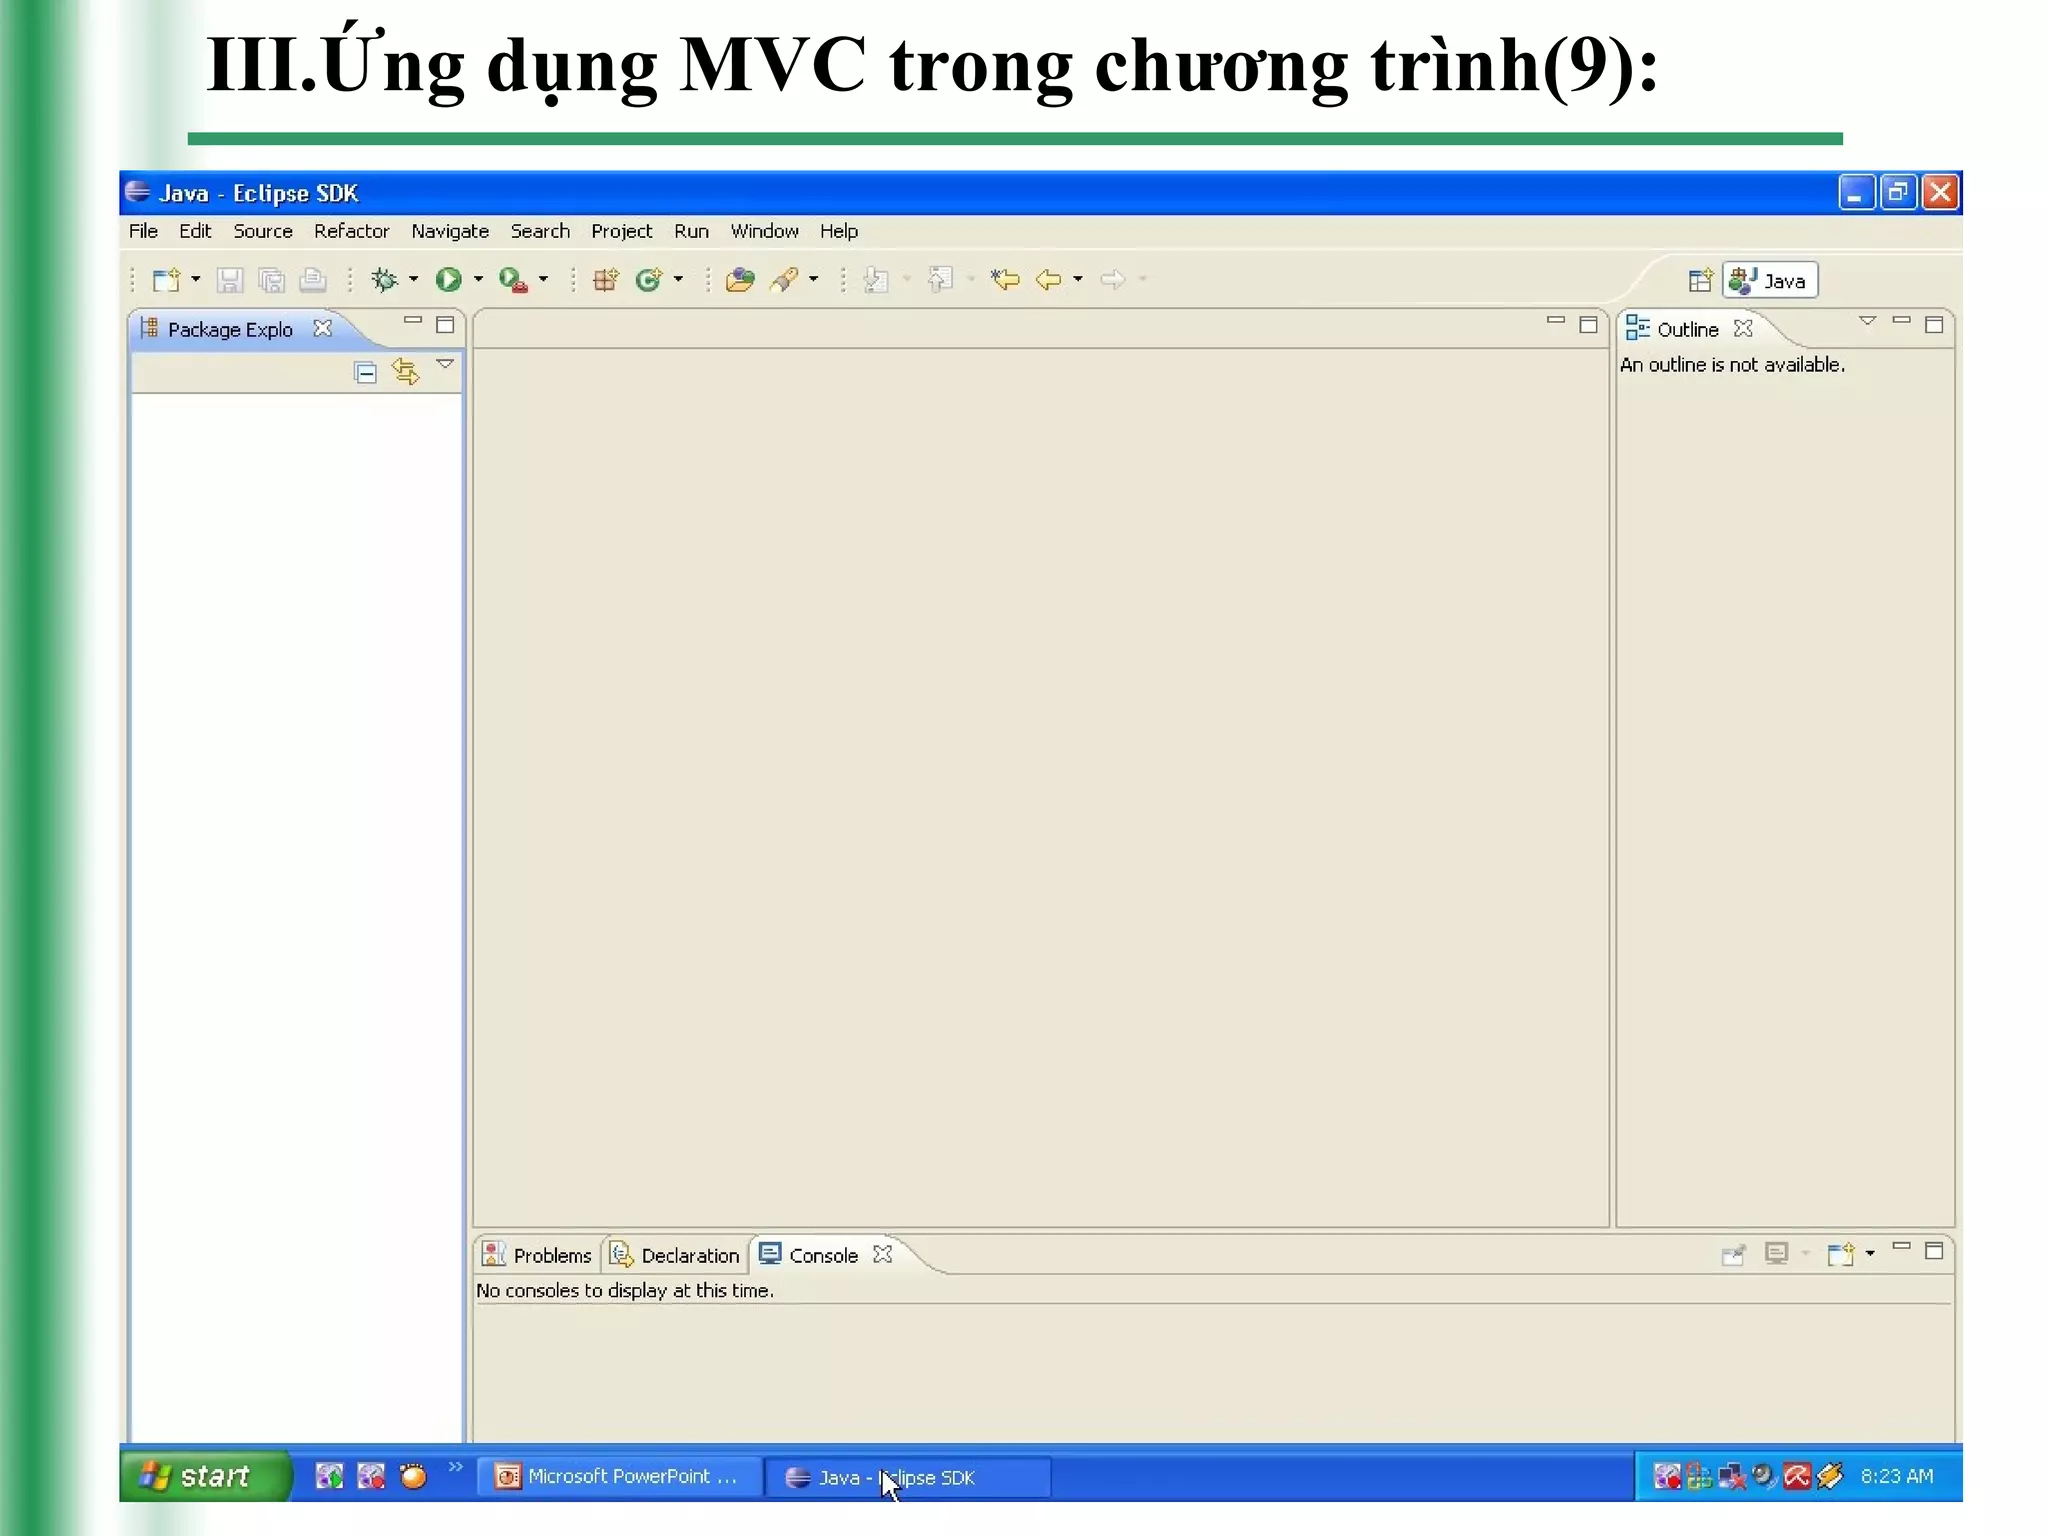This screenshot has width=2048, height=1536.
Task: Click the New wizard icon in toolbar
Action: (x=166, y=280)
